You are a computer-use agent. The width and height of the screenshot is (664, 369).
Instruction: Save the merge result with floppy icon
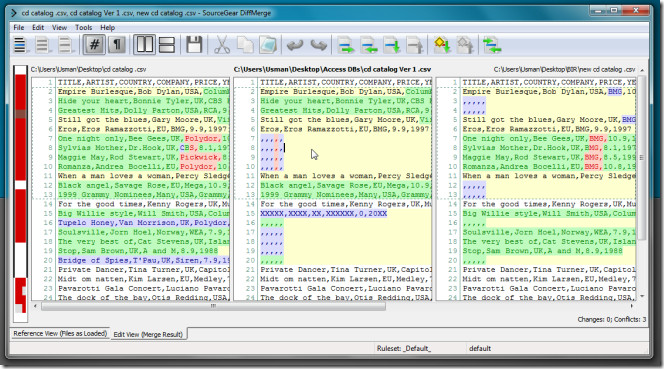[194, 45]
